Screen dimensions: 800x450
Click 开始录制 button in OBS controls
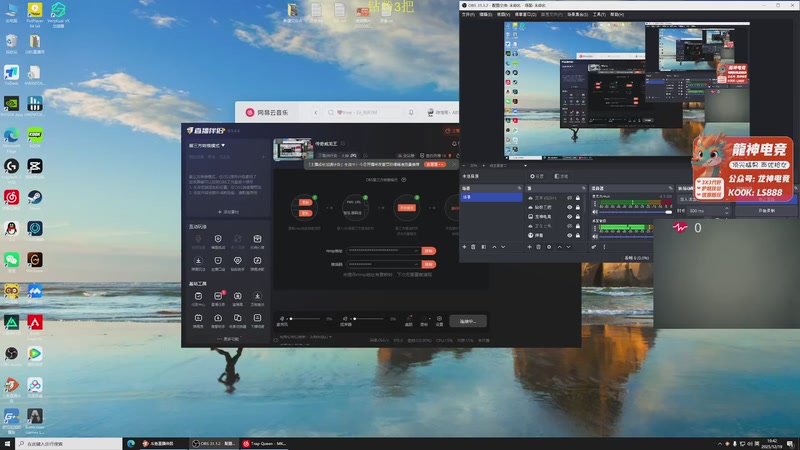[767, 210]
